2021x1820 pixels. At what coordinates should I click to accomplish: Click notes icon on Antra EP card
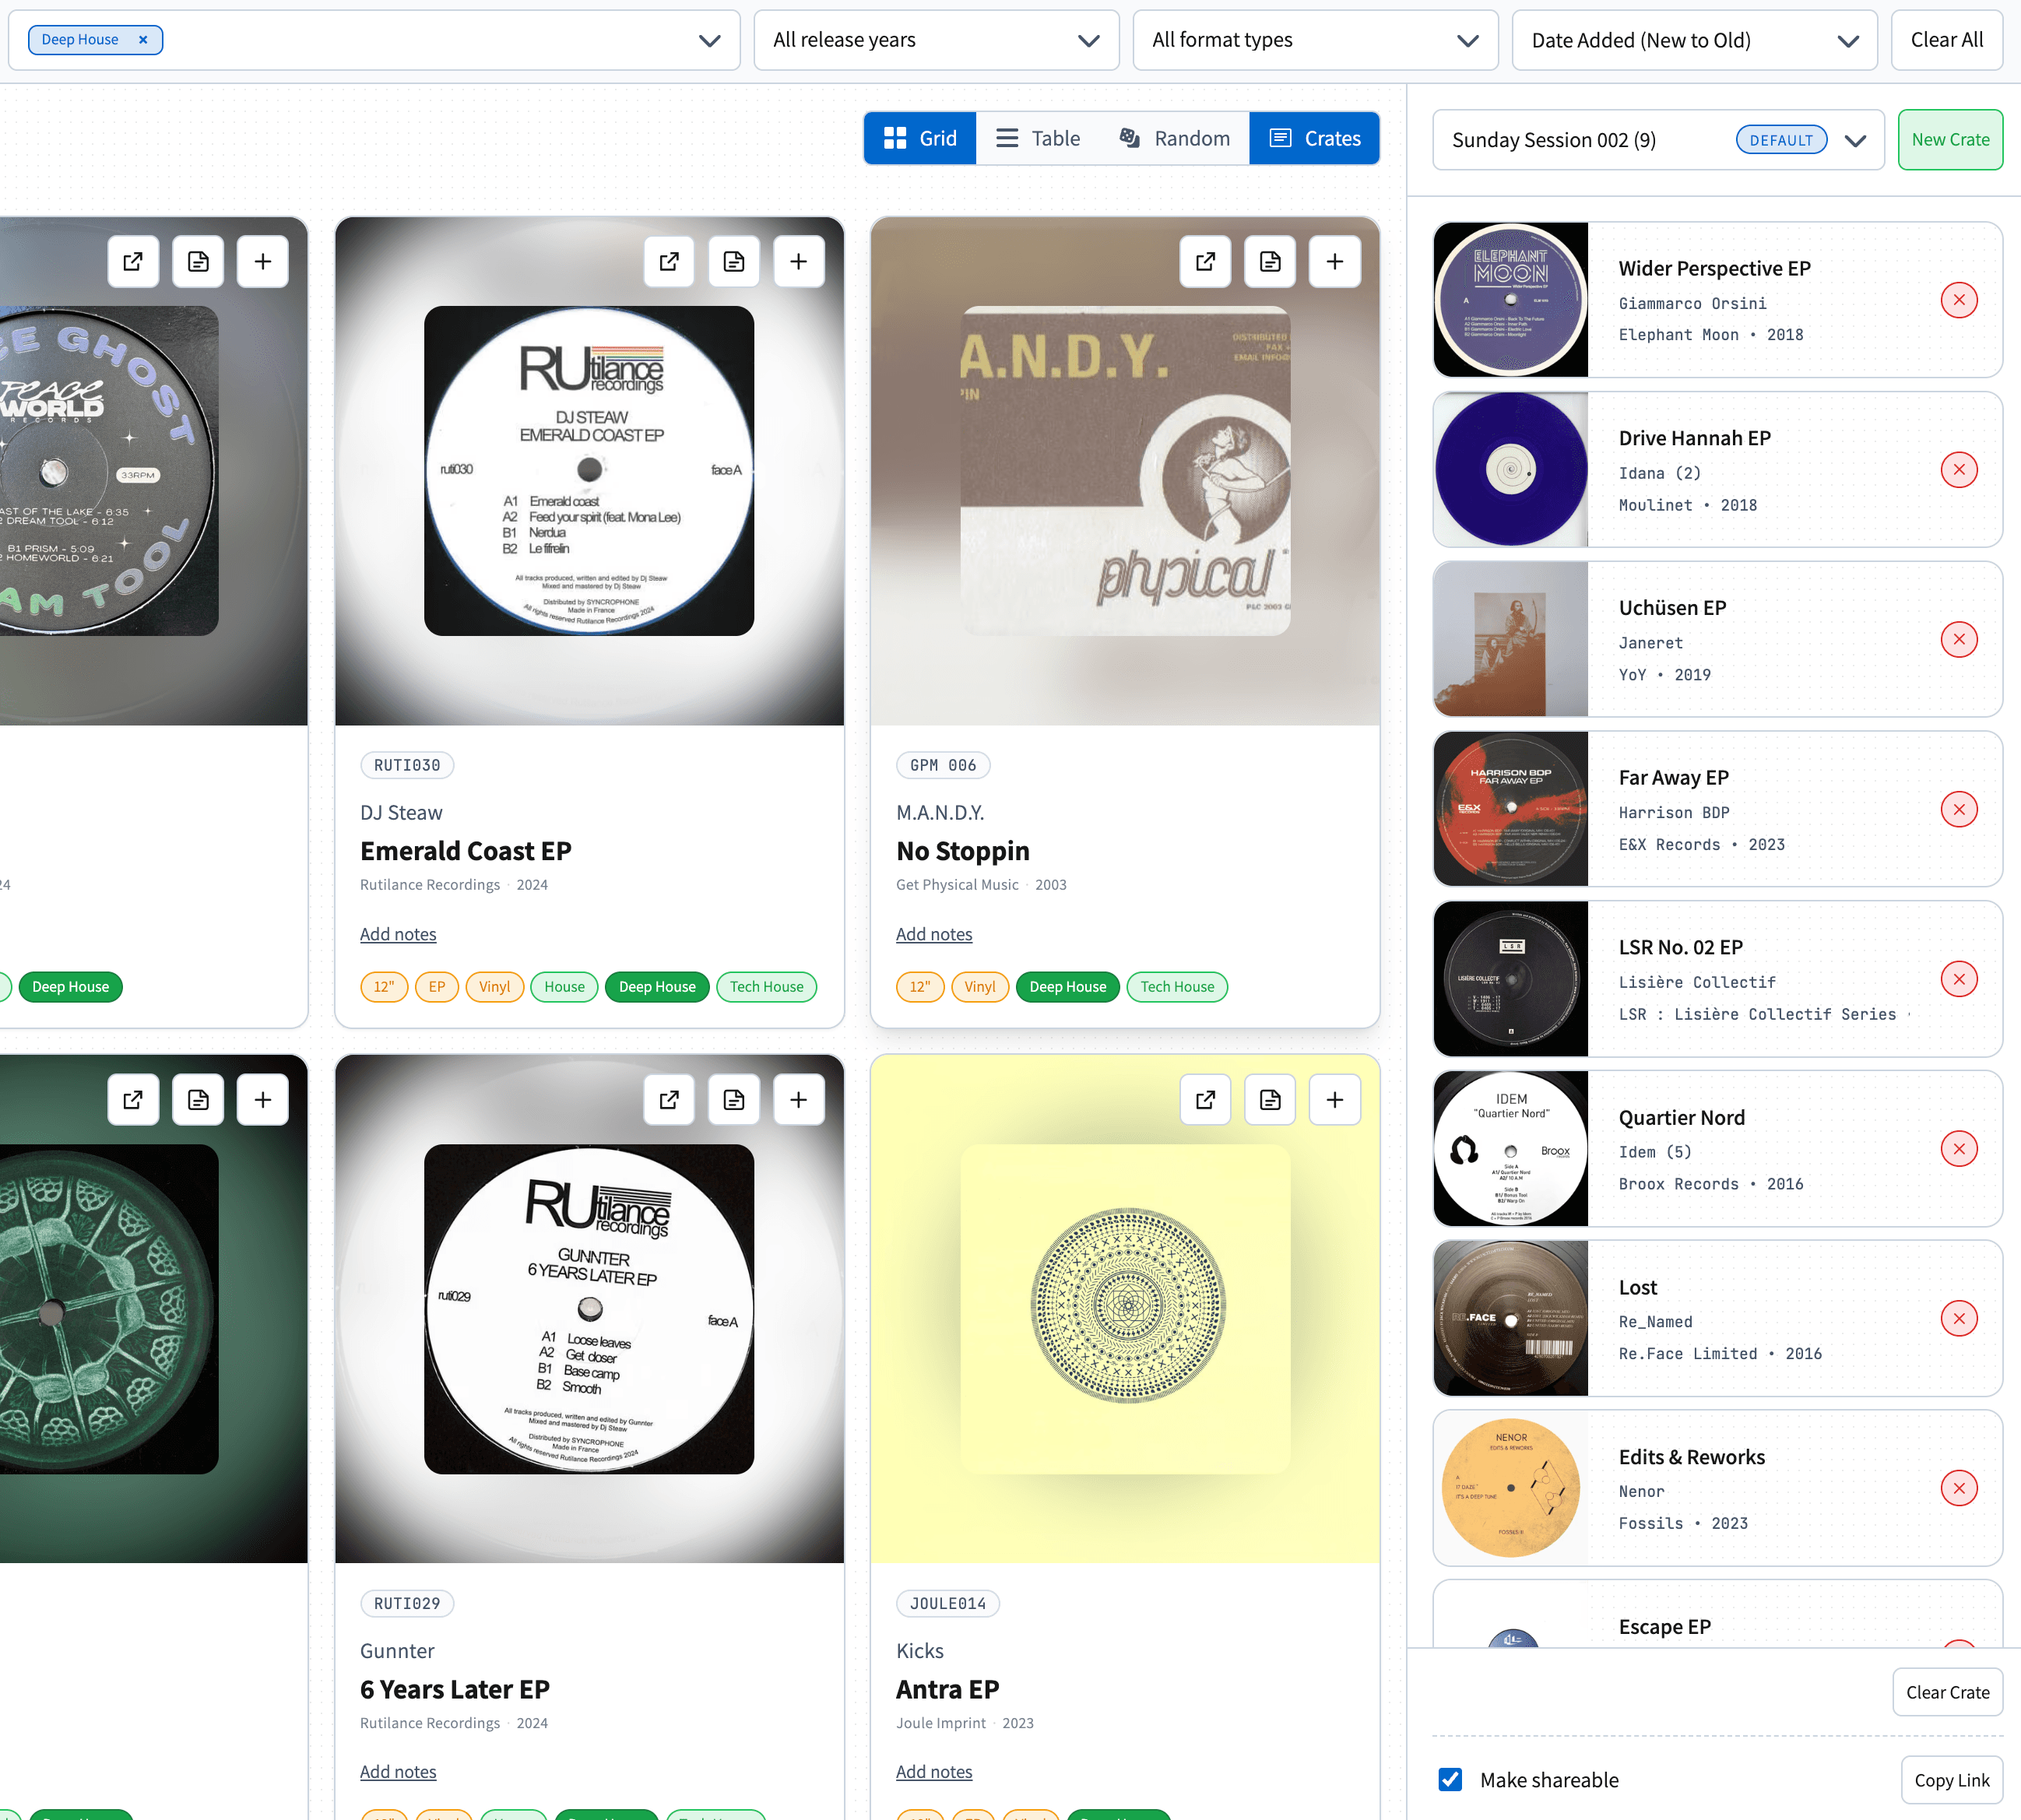point(1270,1099)
